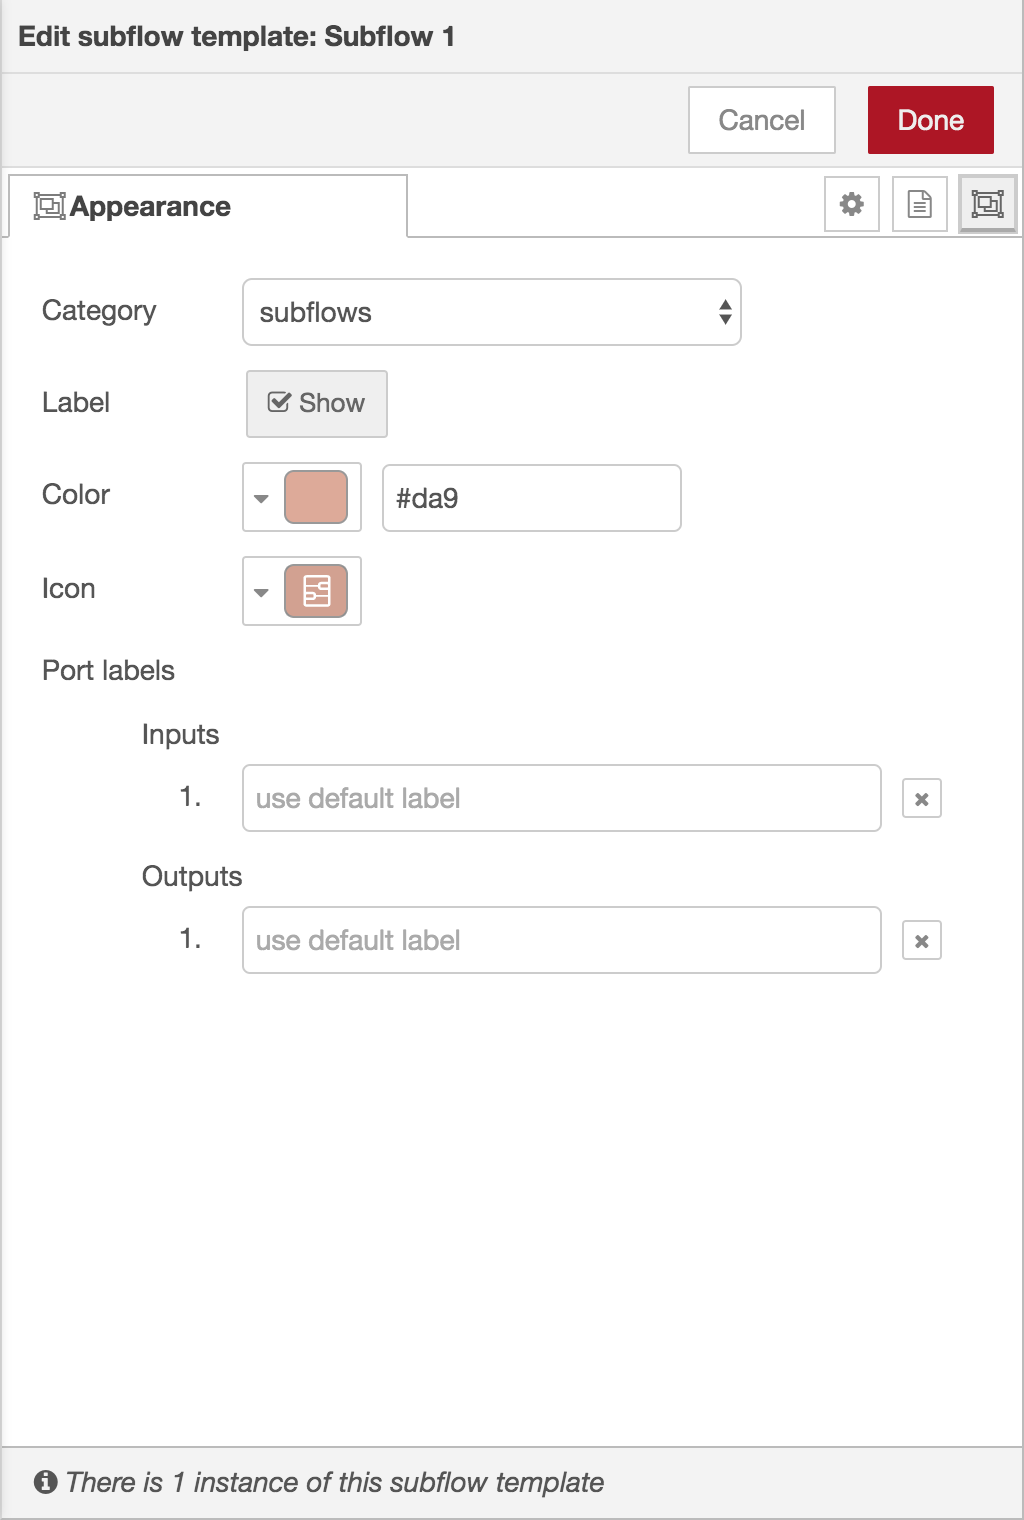Cancel editing the subflow template

tap(761, 119)
